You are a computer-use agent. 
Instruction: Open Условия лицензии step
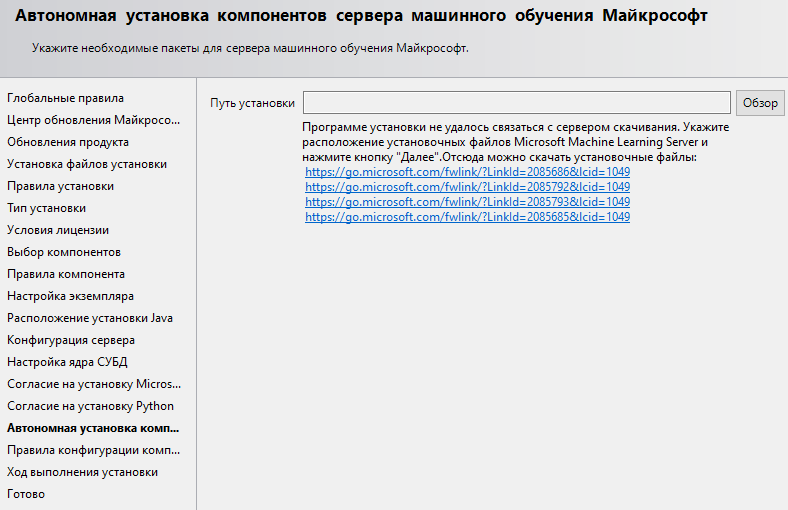[58, 230]
